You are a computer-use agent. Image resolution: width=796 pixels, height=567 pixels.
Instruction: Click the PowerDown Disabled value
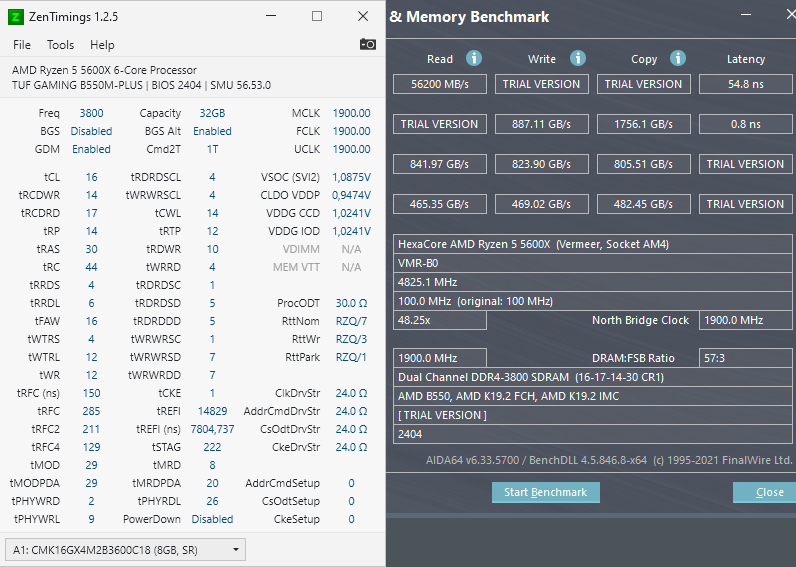point(212,519)
